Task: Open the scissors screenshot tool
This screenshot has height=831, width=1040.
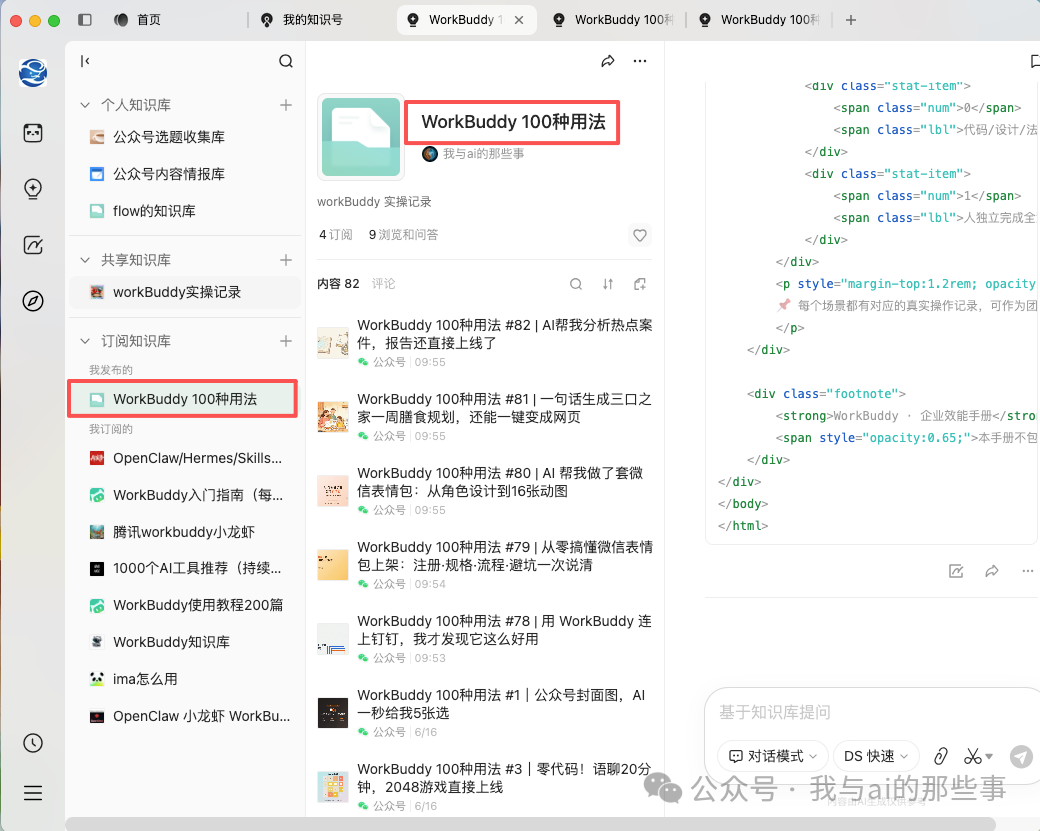Action: (972, 756)
